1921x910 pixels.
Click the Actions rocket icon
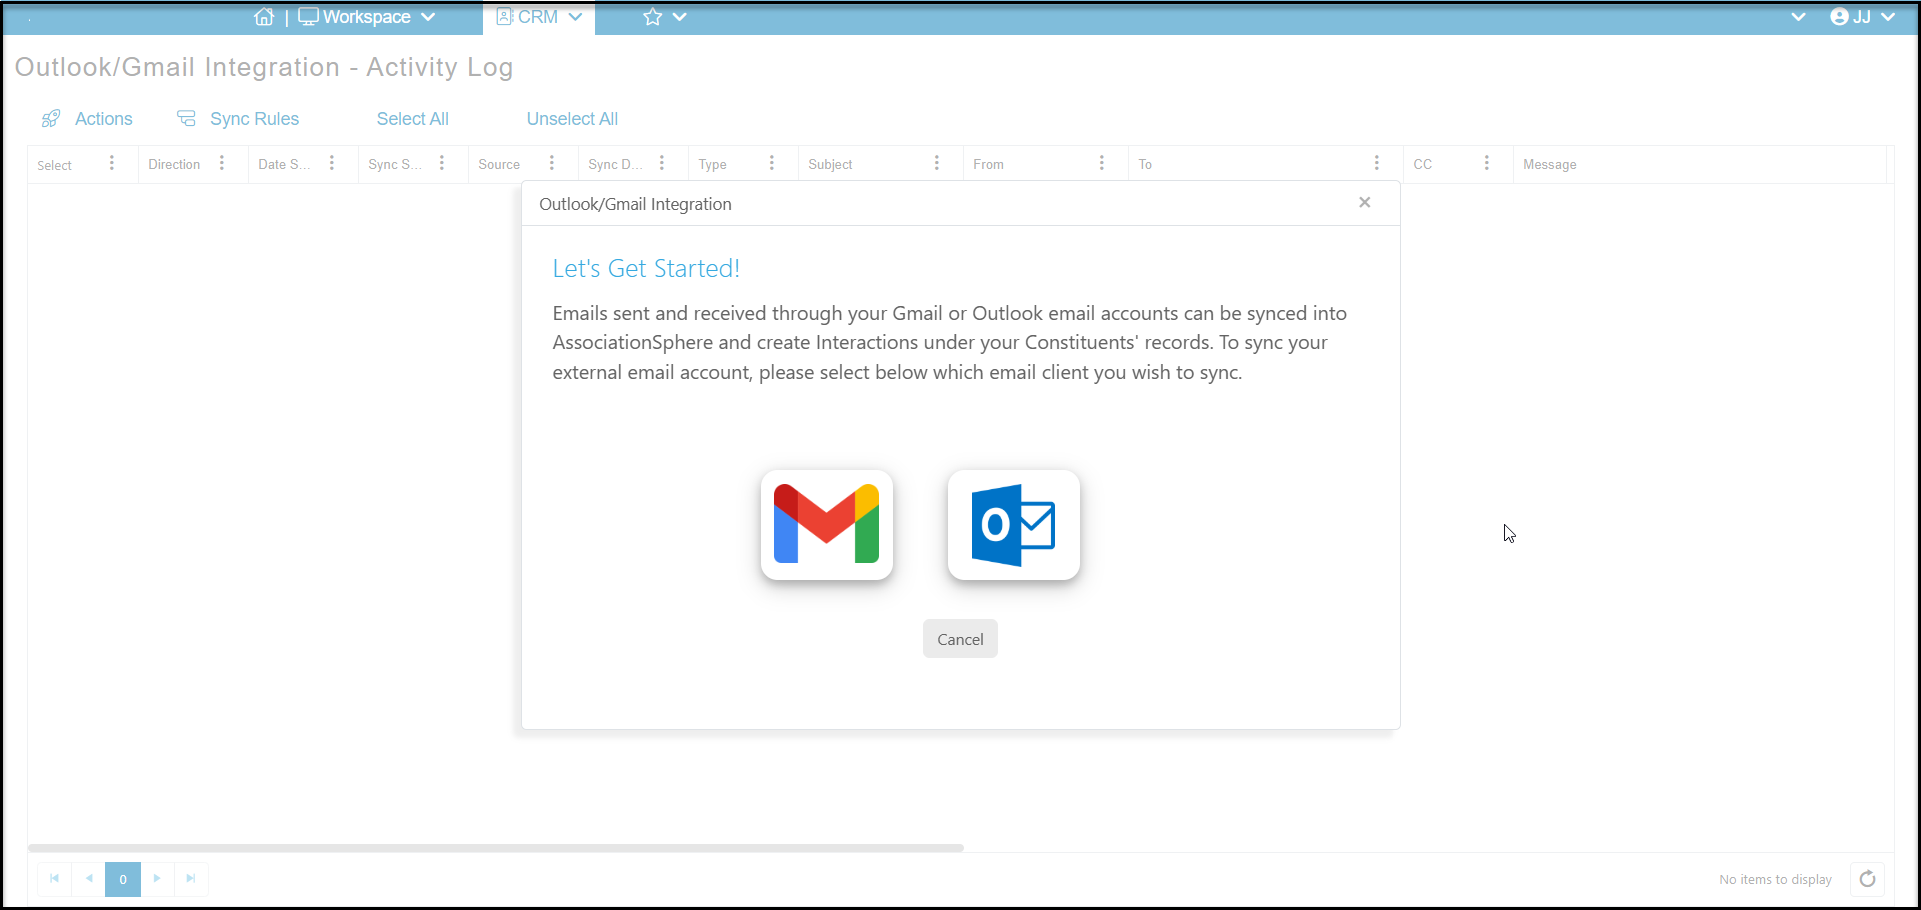tap(51, 119)
